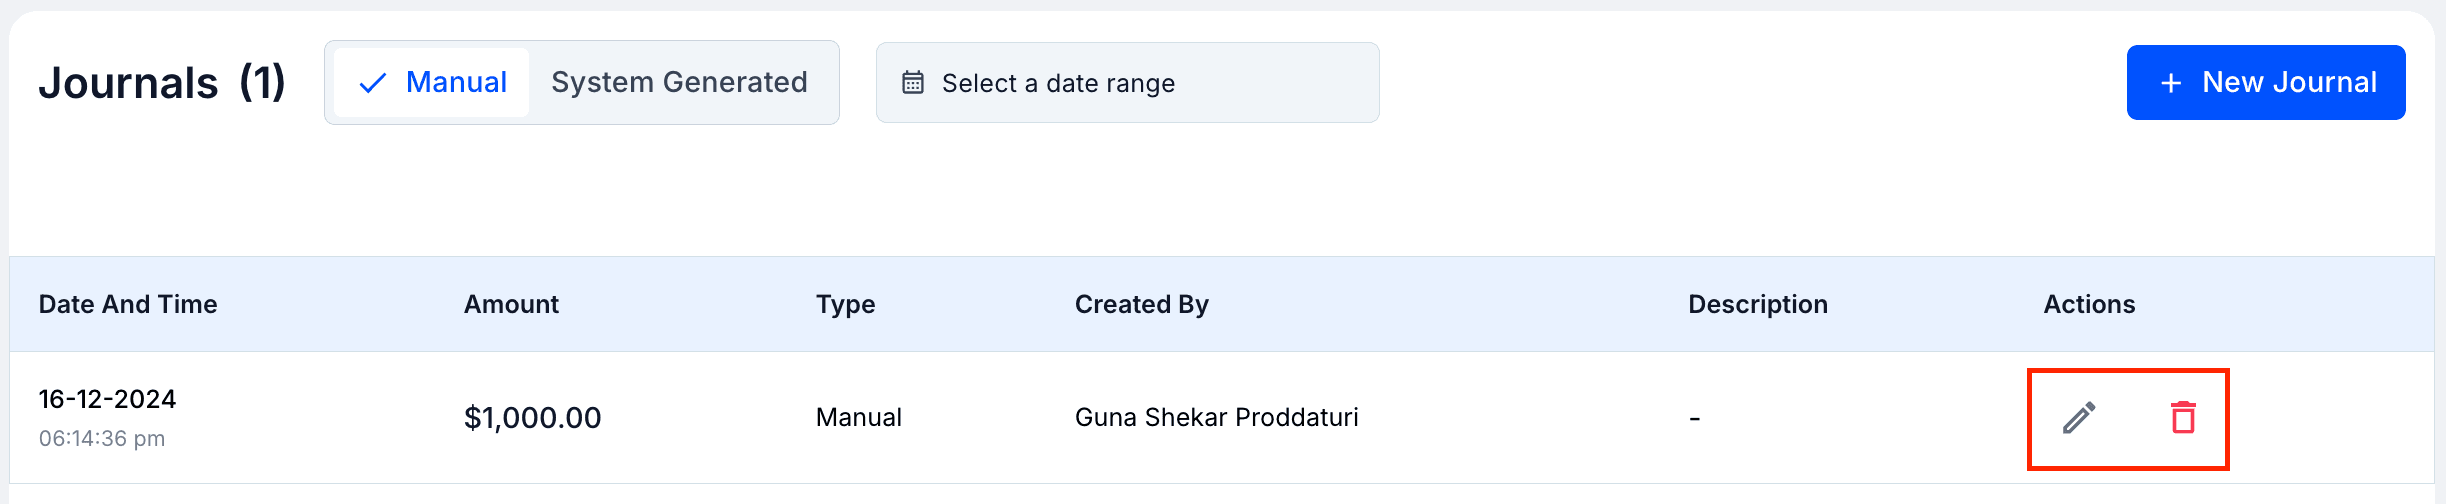Open the Select a date range field
Screen dimensions: 2446x504
(1127, 83)
